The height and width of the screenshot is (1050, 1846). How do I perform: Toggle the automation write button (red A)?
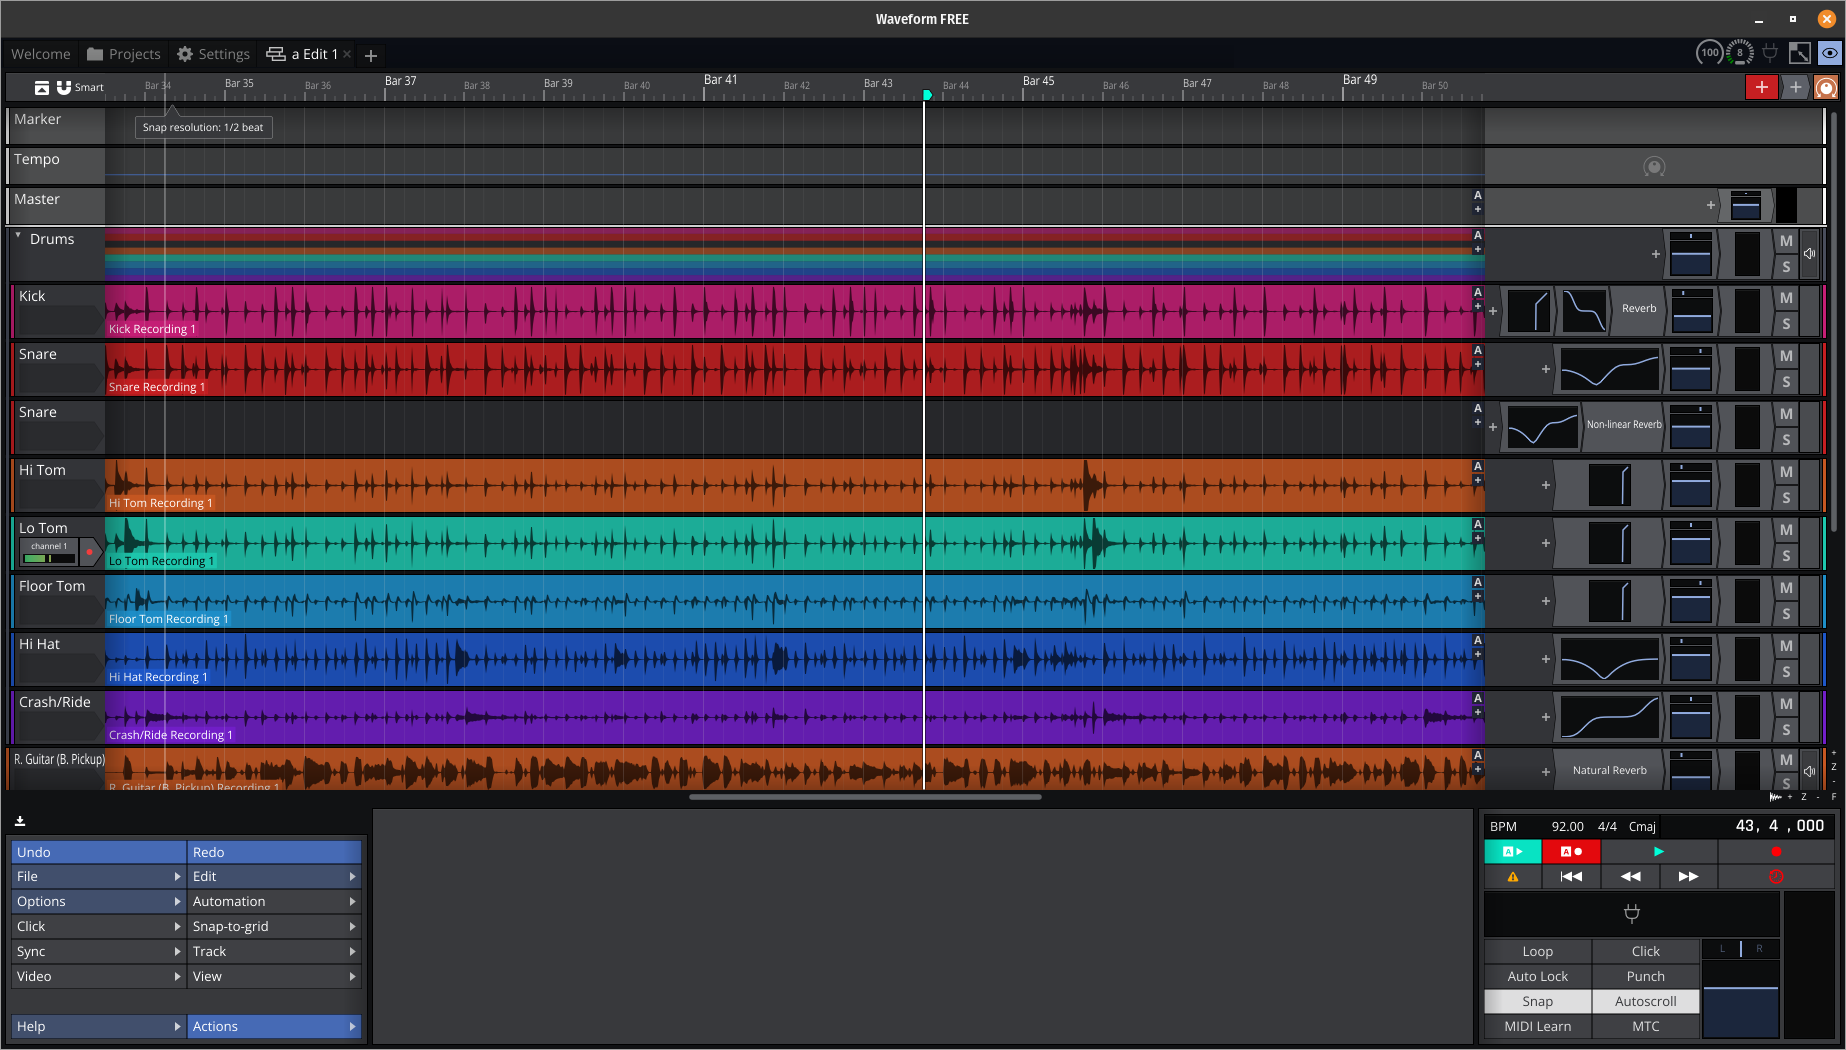pyautogui.click(x=1571, y=851)
